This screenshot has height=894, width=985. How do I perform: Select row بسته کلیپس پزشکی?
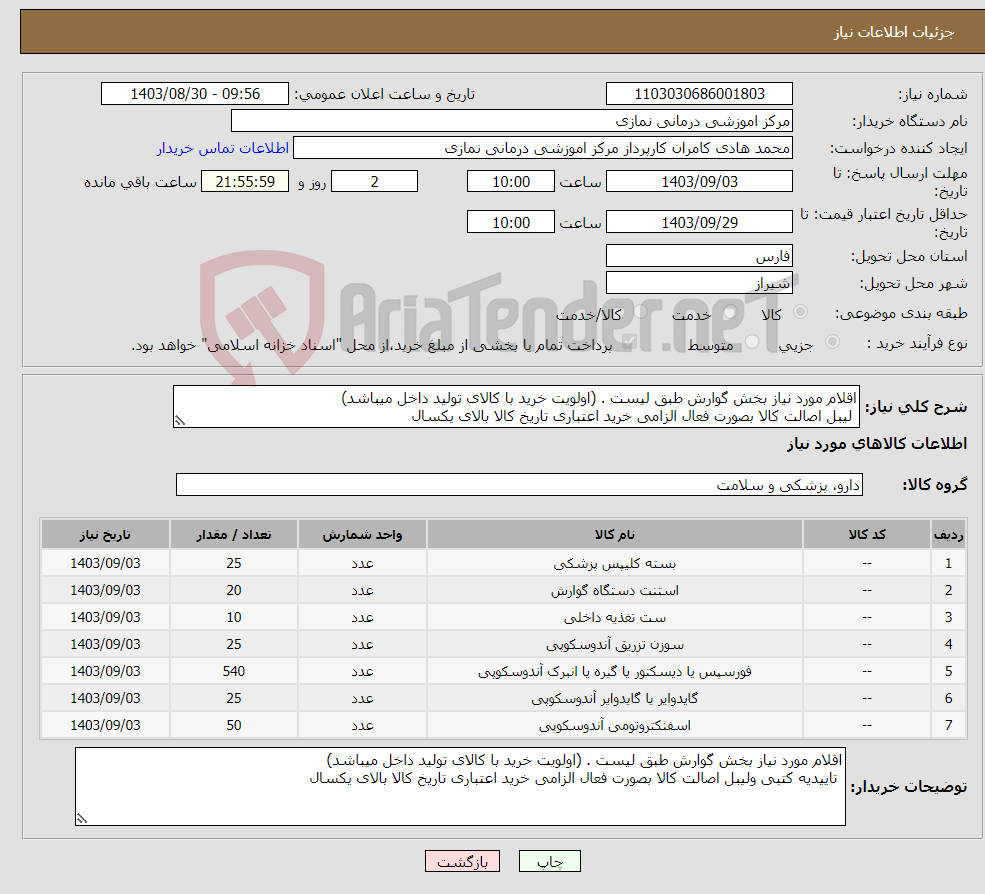tap(503, 563)
